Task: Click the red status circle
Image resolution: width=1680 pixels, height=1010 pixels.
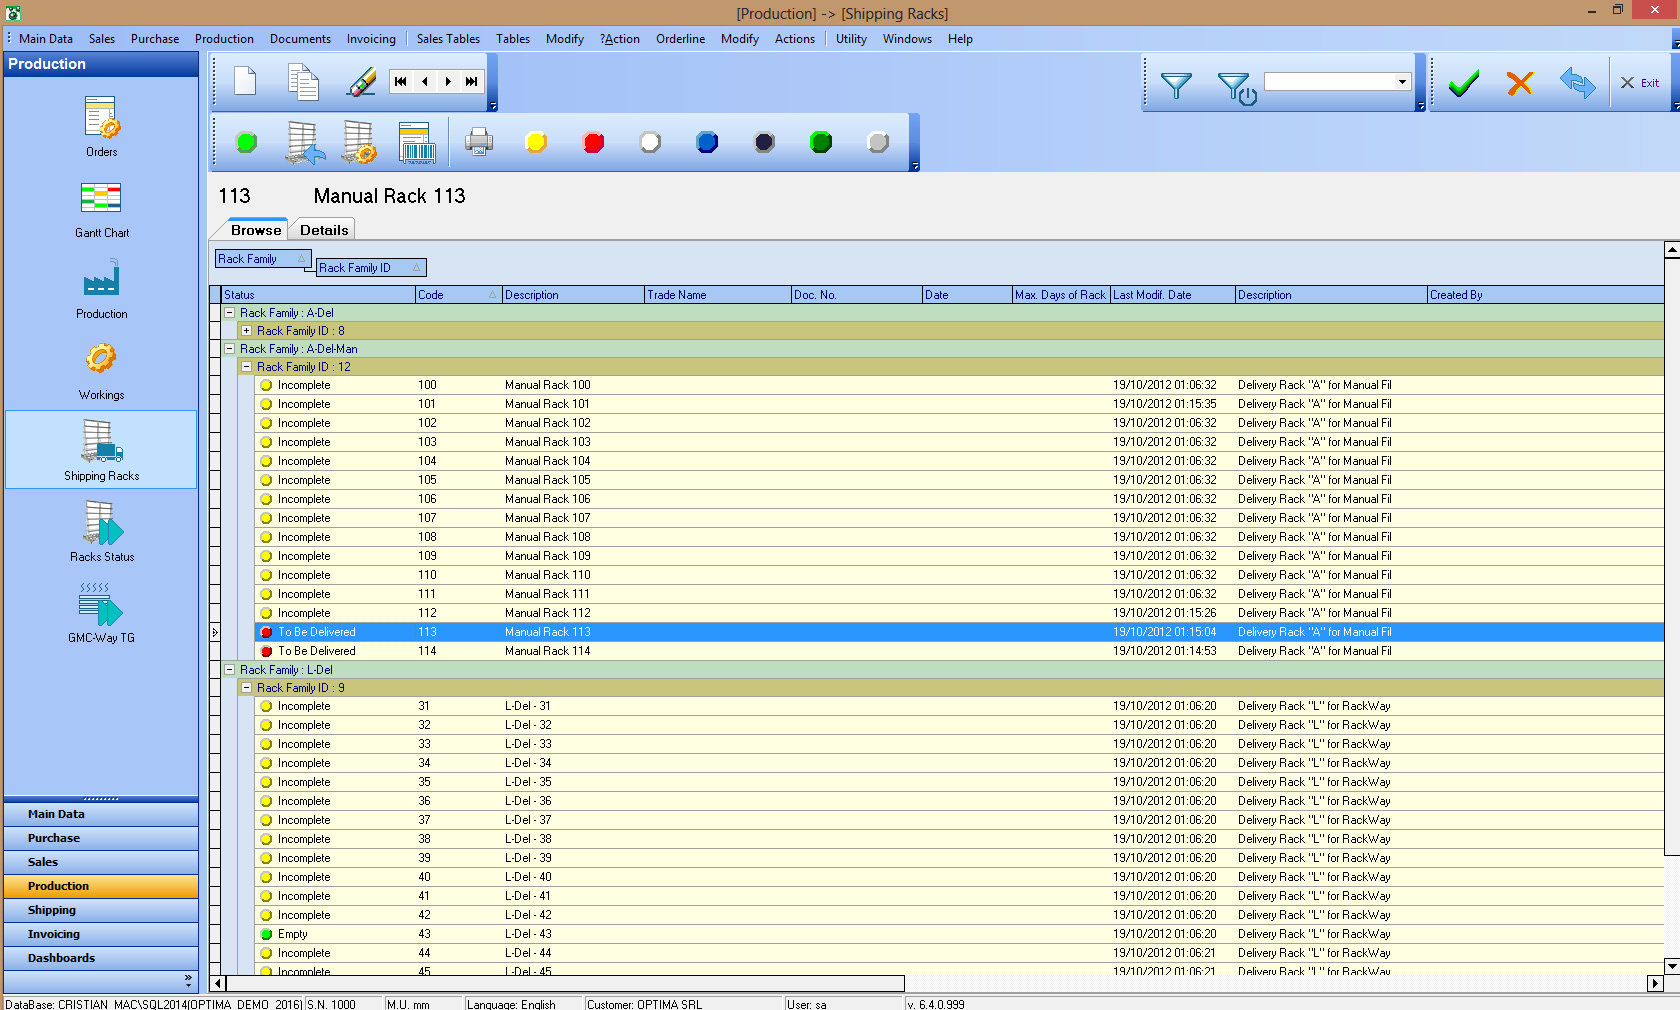Action: [593, 143]
